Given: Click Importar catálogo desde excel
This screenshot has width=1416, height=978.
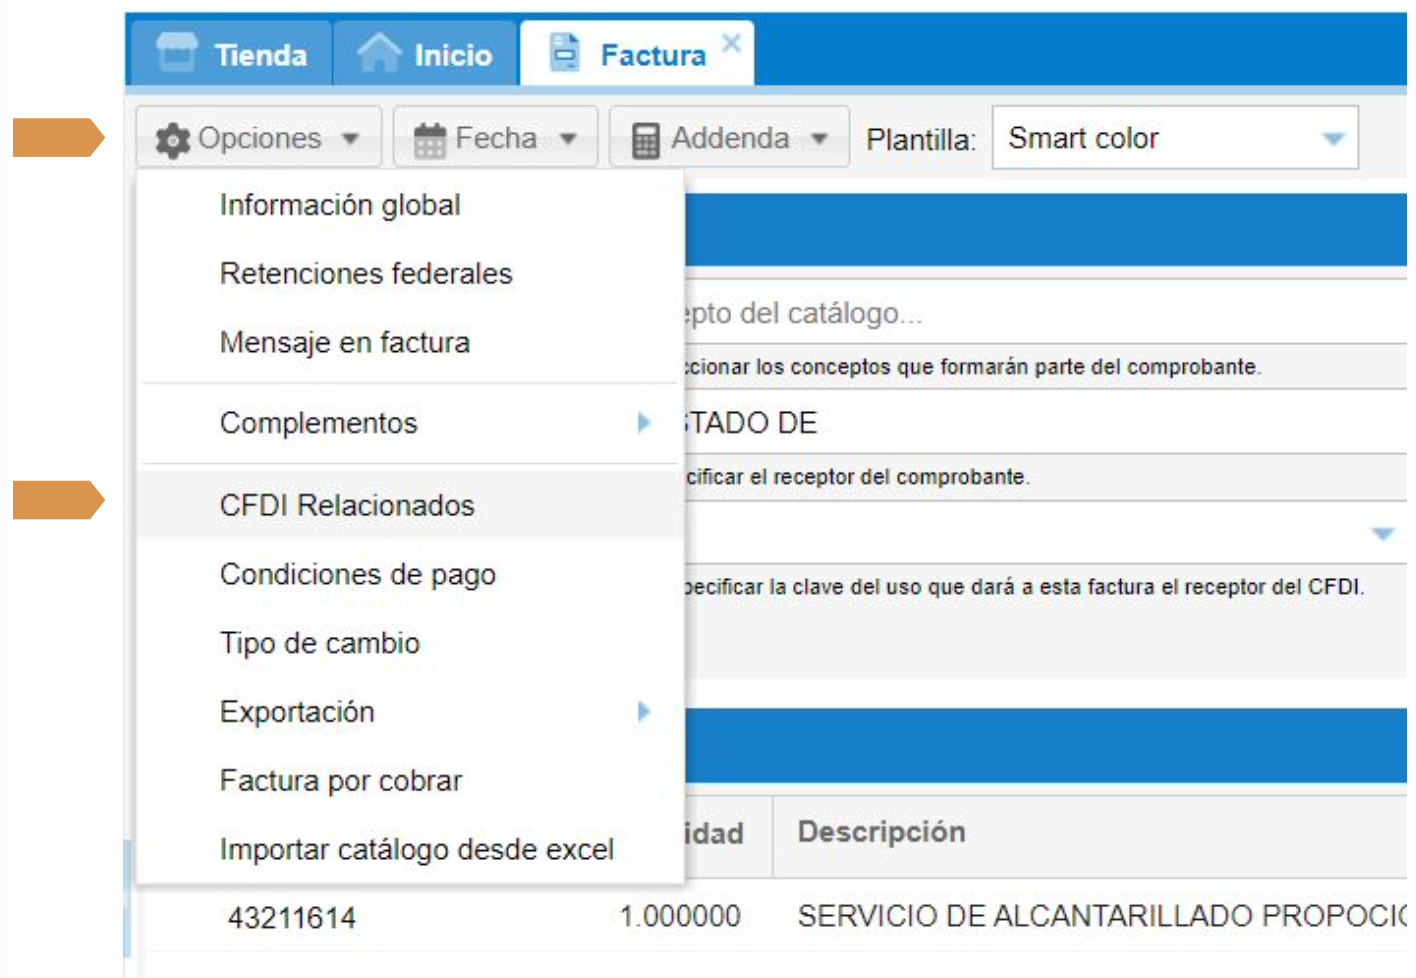Looking at the screenshot, I should 417,850.
